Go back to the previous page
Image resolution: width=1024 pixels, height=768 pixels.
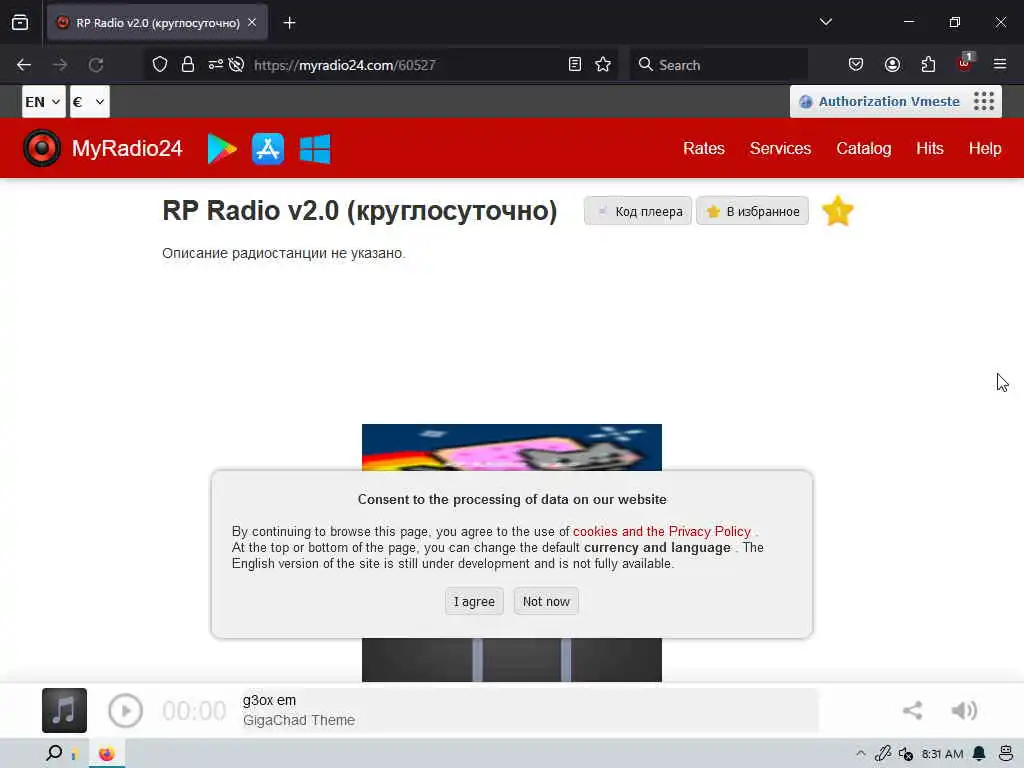click(x=24, y=65)
